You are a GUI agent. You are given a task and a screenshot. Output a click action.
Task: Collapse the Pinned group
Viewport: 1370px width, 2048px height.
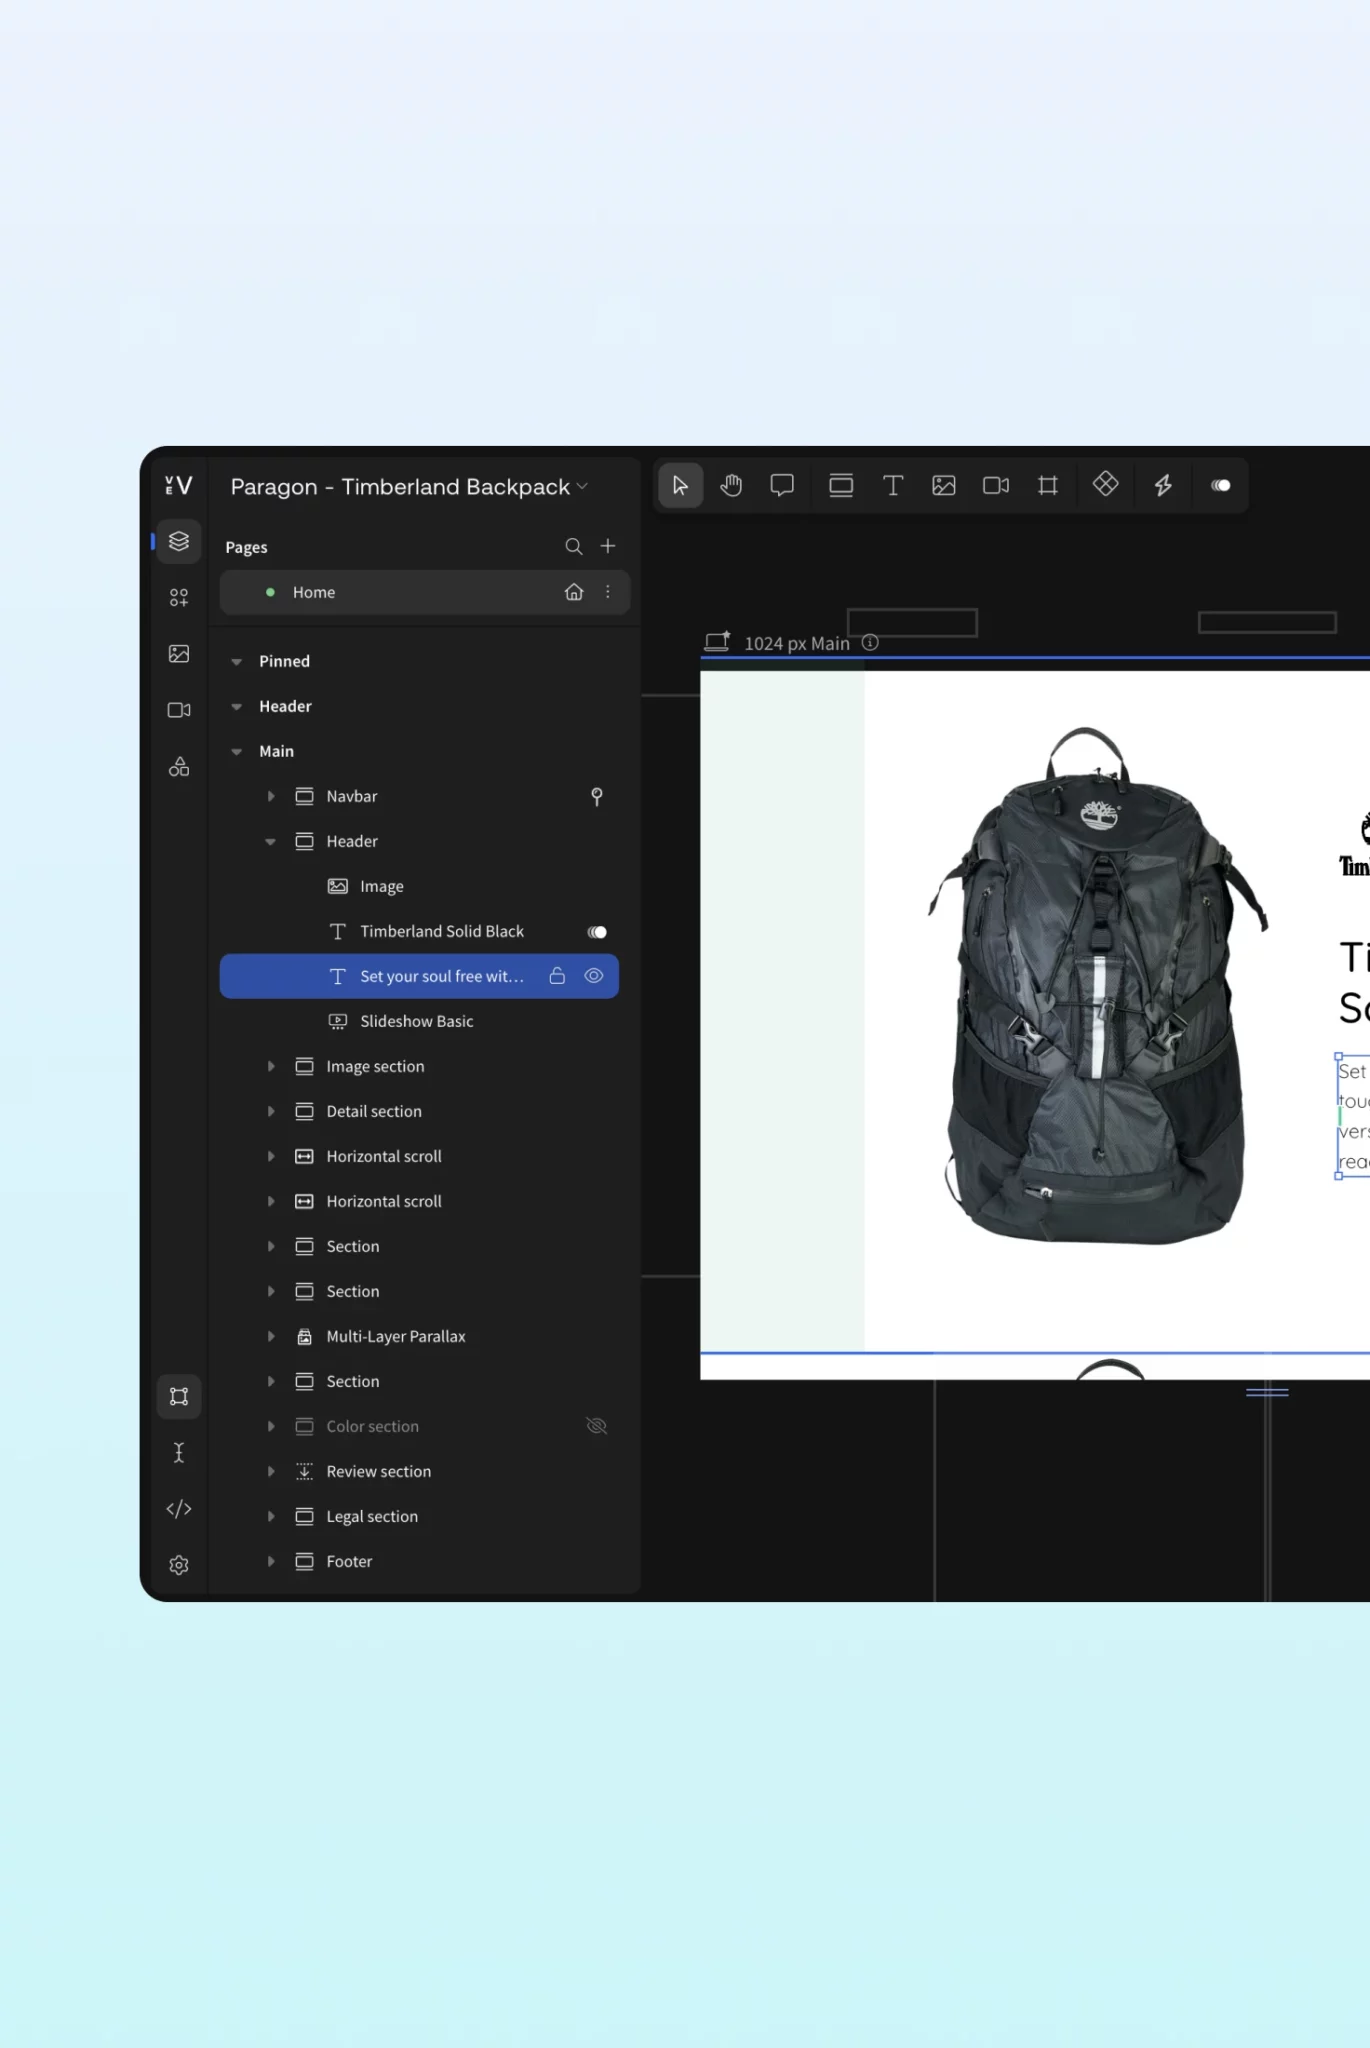[x=237, y=662]
